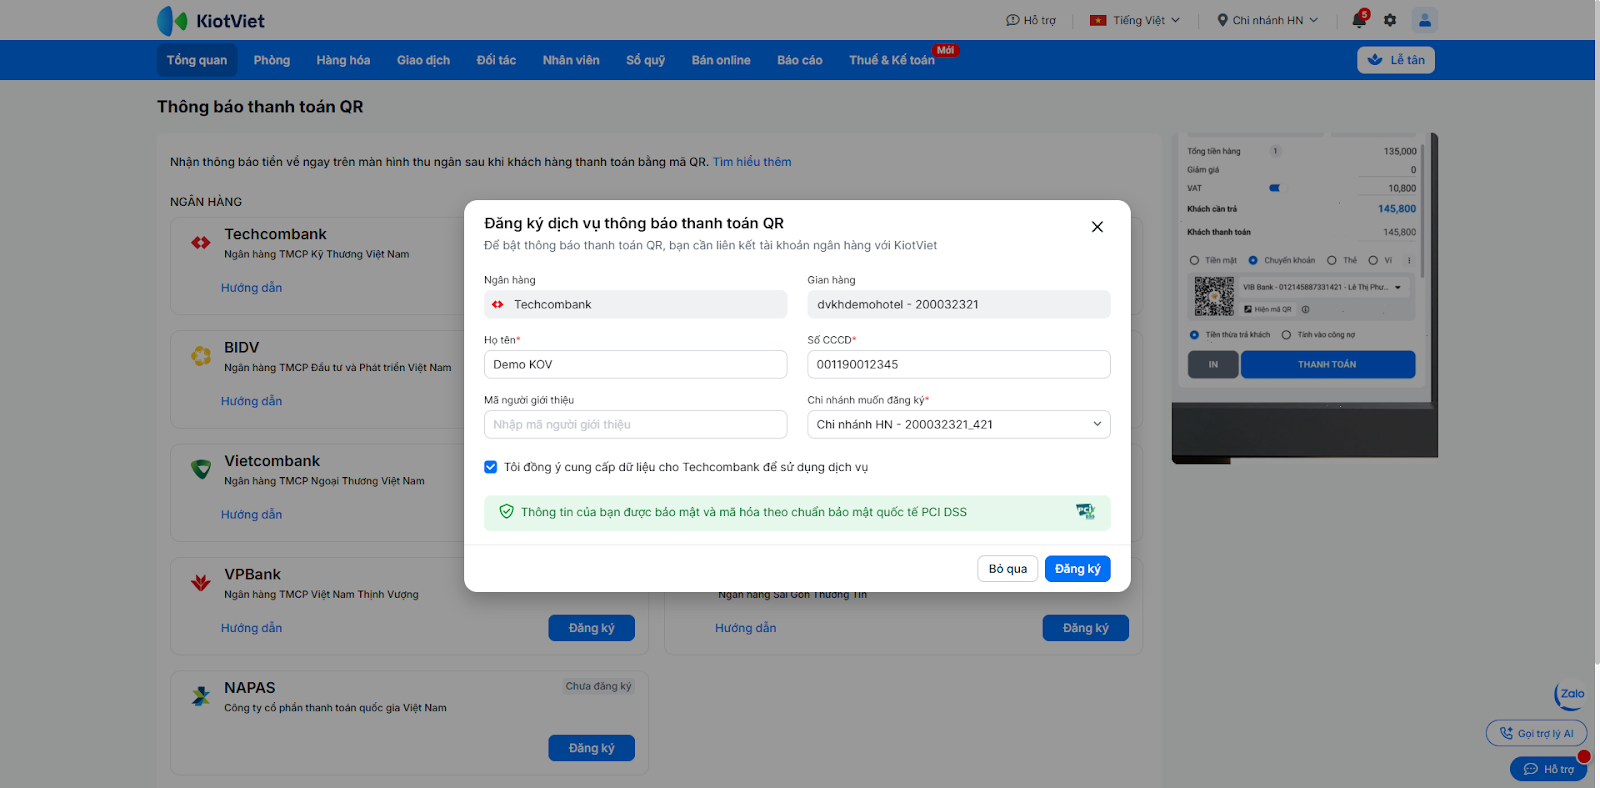Focus the Số CCCD input field
Screen dimensions: 1600x788
click(x=959, y=365)
